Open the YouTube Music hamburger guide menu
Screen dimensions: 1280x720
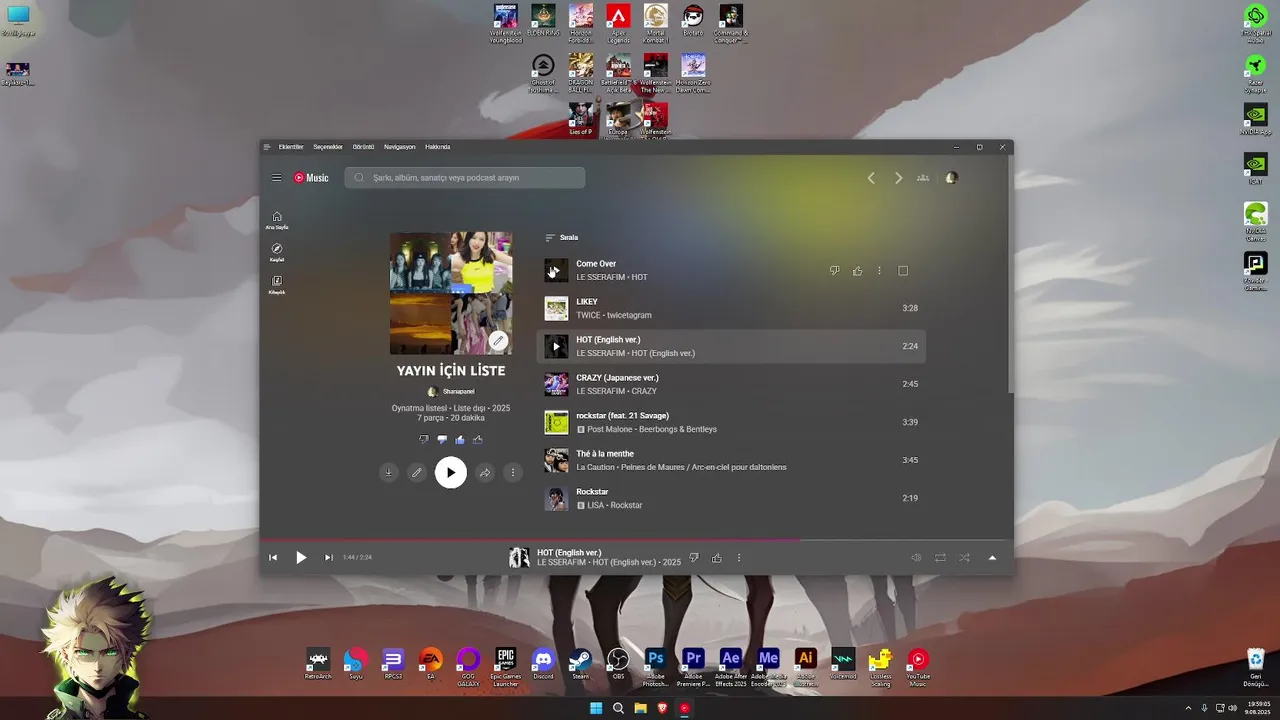277,178
